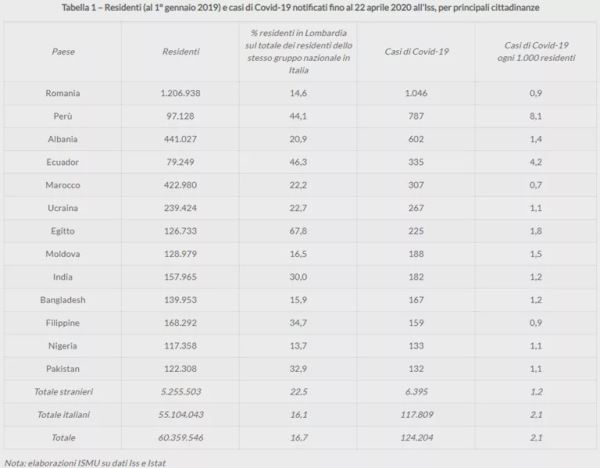
Task: Click Filippine Covid cases value 159
Action: 416,323
